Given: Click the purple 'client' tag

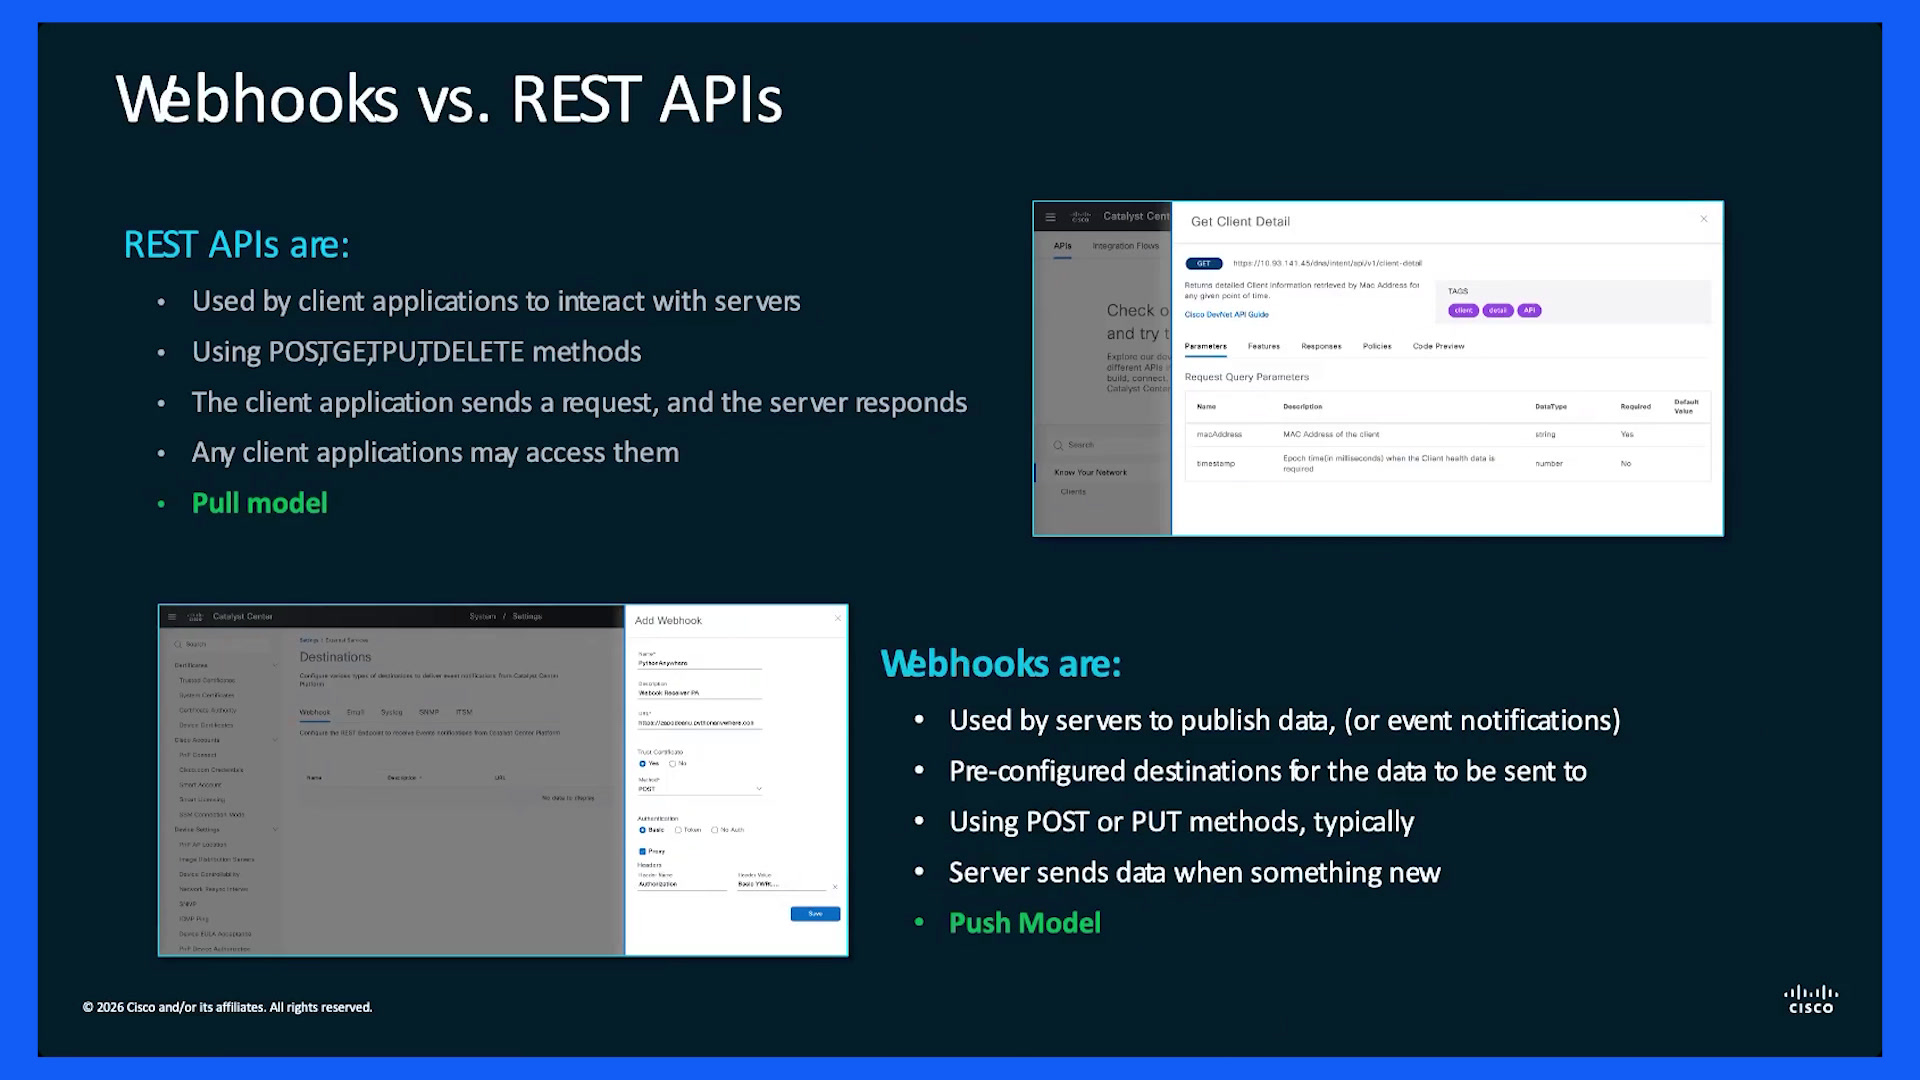Looking at the screenshot, I should pyautogui.click(x=1463, y=310).
